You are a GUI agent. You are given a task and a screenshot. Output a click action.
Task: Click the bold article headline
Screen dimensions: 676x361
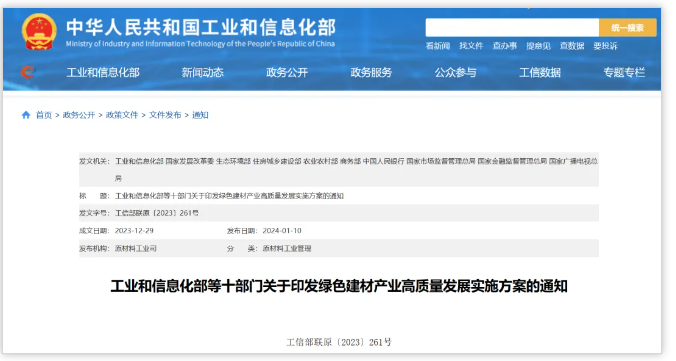(x=339, y=286)
